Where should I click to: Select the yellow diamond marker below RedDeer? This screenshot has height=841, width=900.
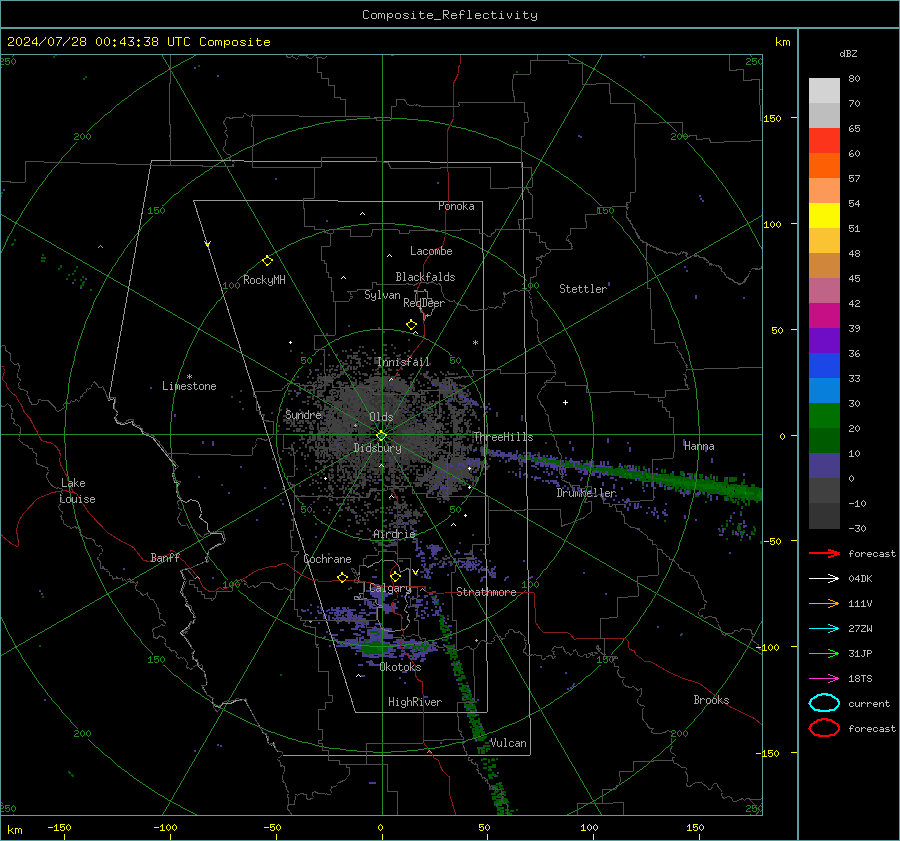[411, 325]
